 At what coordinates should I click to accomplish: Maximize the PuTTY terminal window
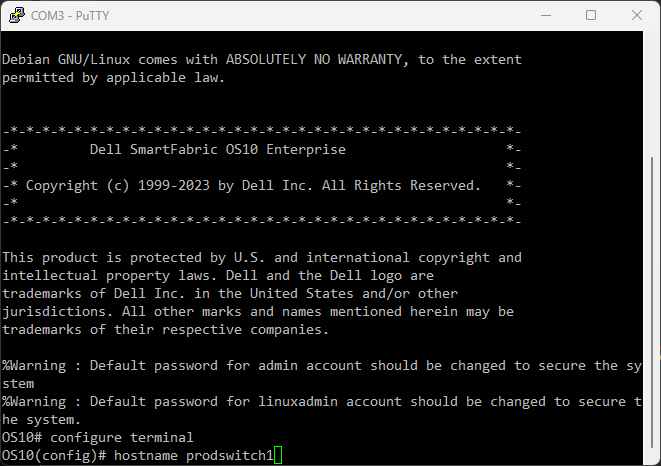590,15
